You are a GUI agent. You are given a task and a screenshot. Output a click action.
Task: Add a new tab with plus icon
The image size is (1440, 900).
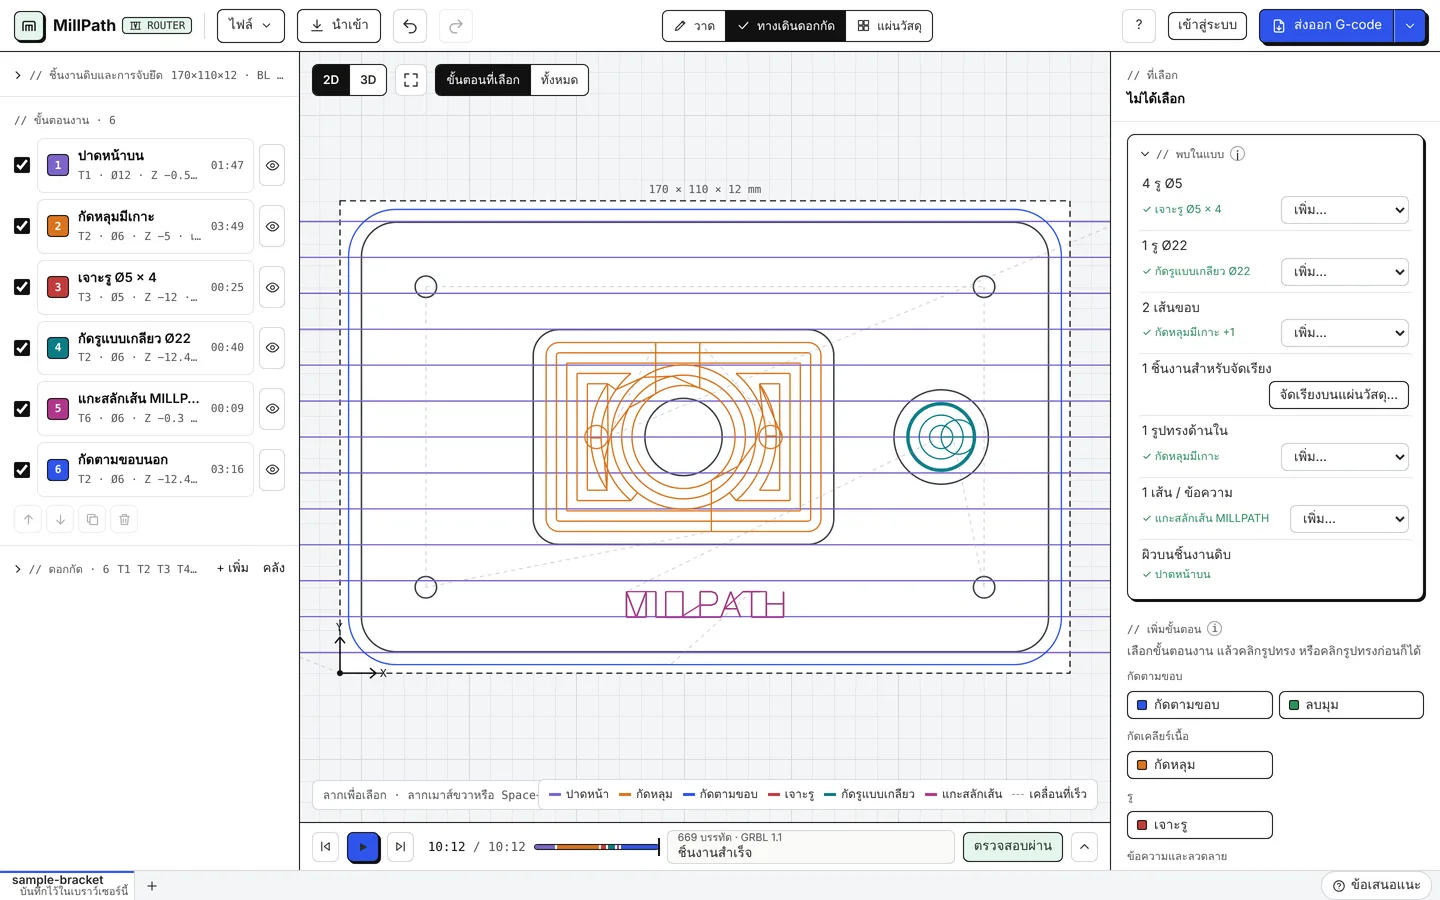[152, 886]
